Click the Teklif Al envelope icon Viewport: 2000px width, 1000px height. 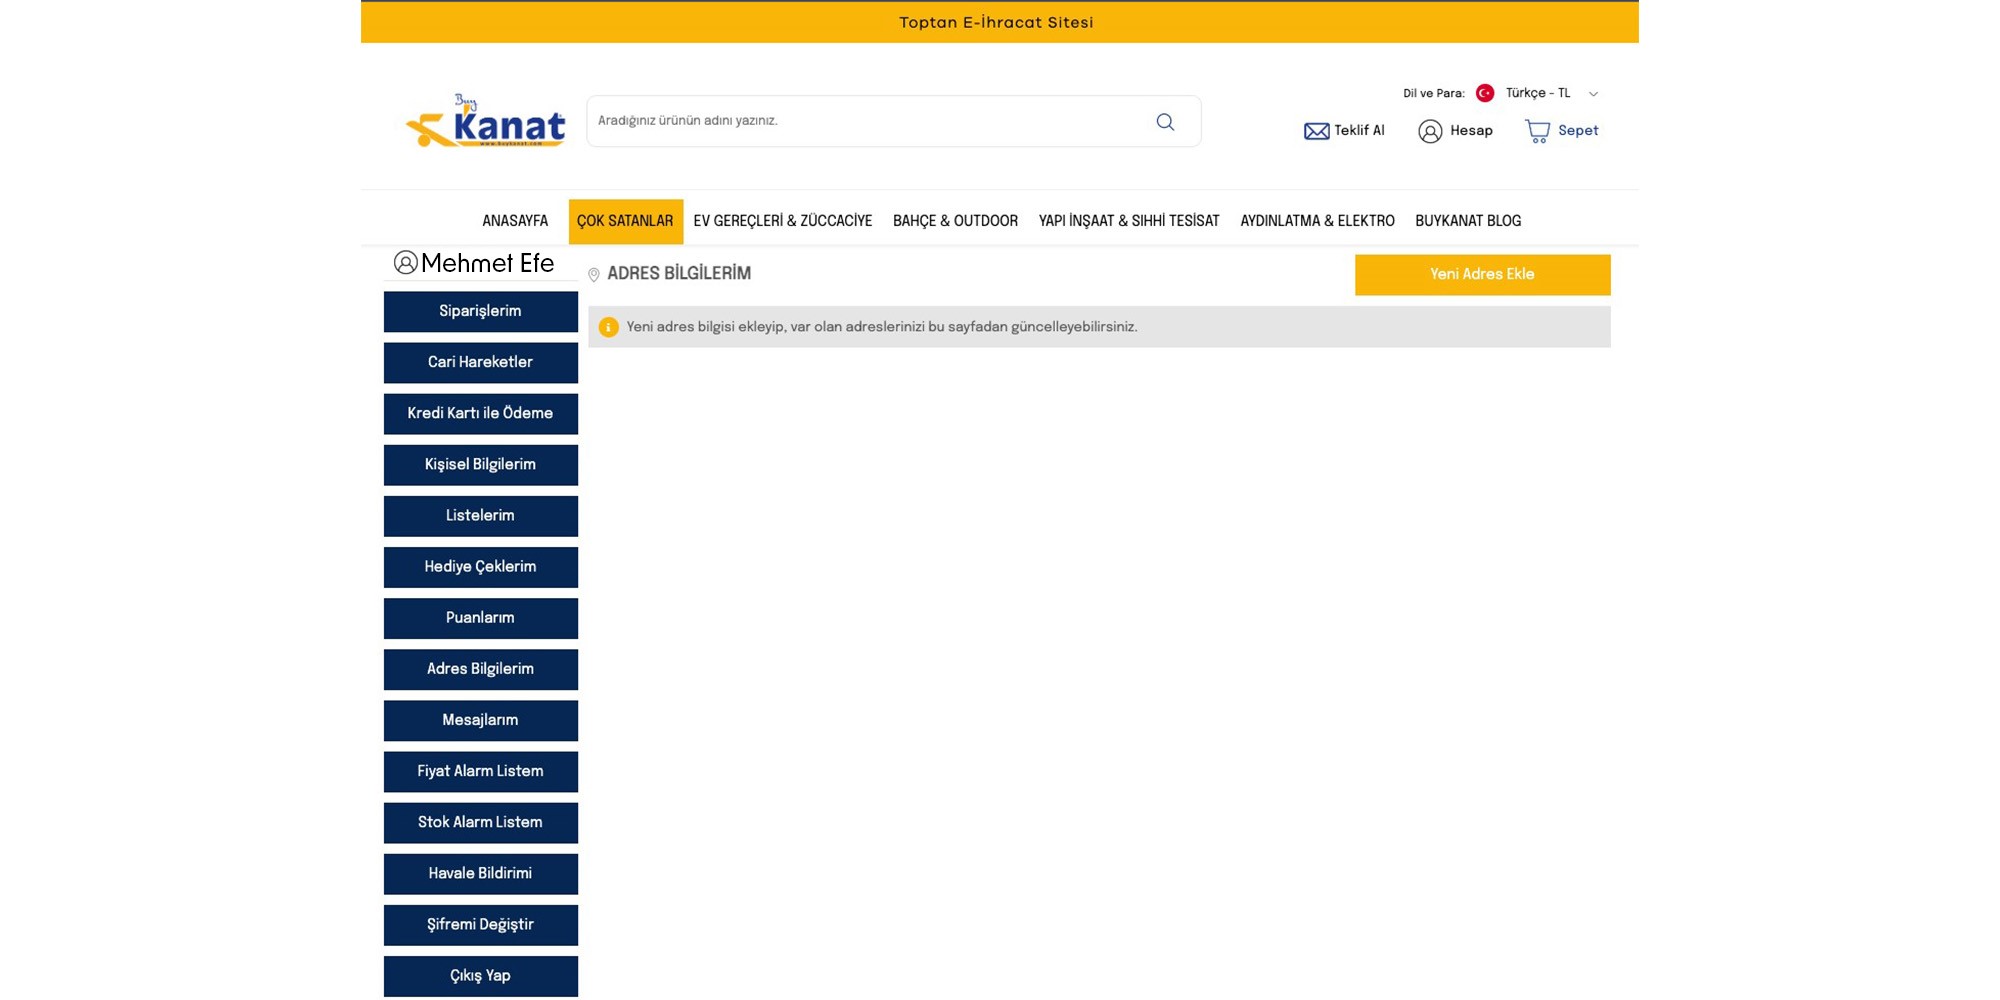tap(1316, 131)
